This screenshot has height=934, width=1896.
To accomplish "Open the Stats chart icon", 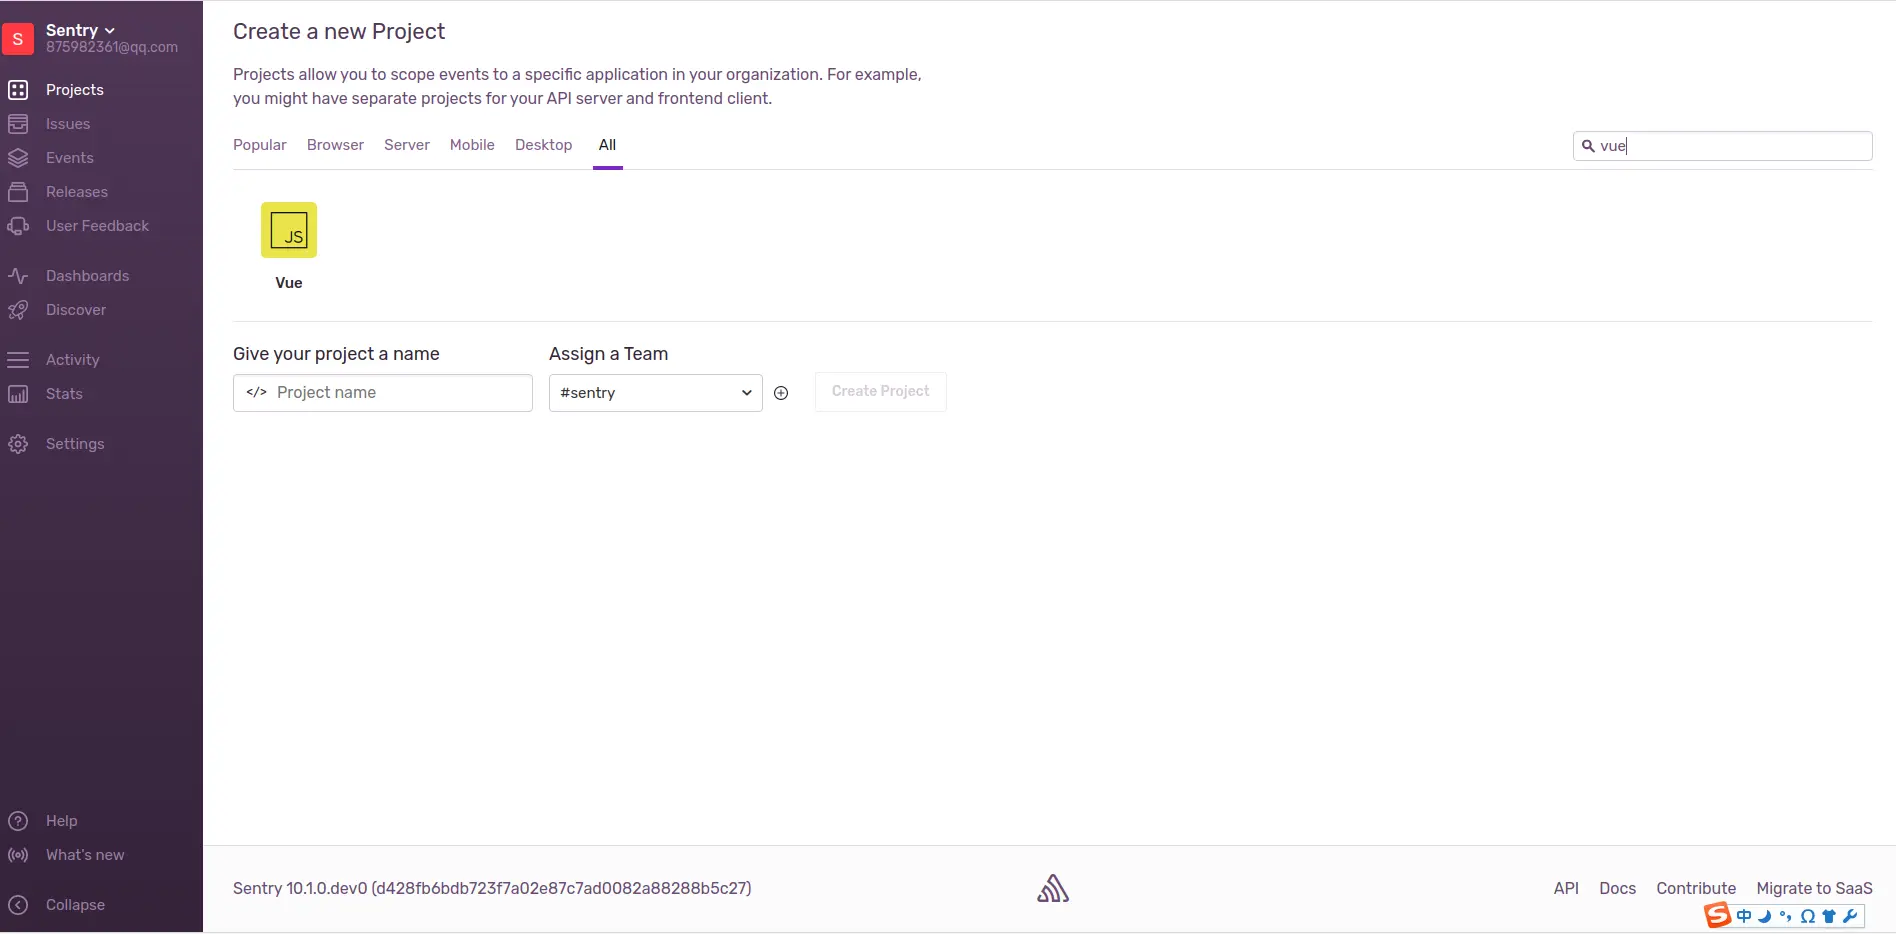I will click(18, 394).
